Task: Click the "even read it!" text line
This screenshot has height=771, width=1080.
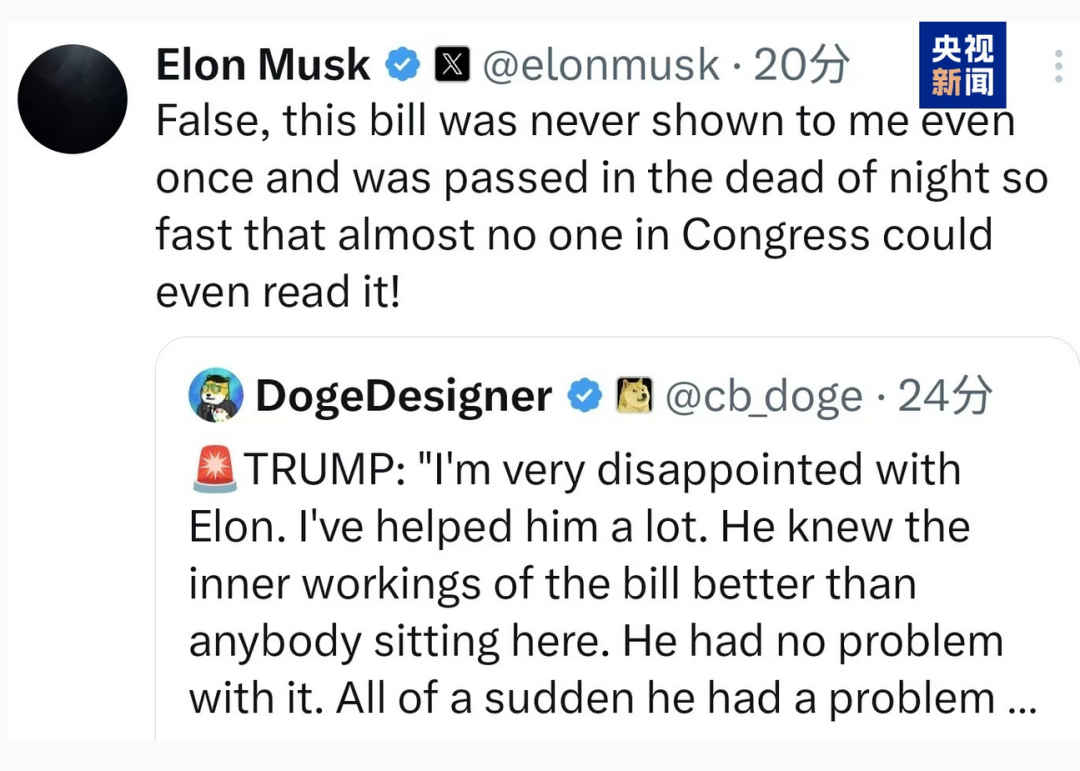Action: pyautogui.click(x=278, y=291)
